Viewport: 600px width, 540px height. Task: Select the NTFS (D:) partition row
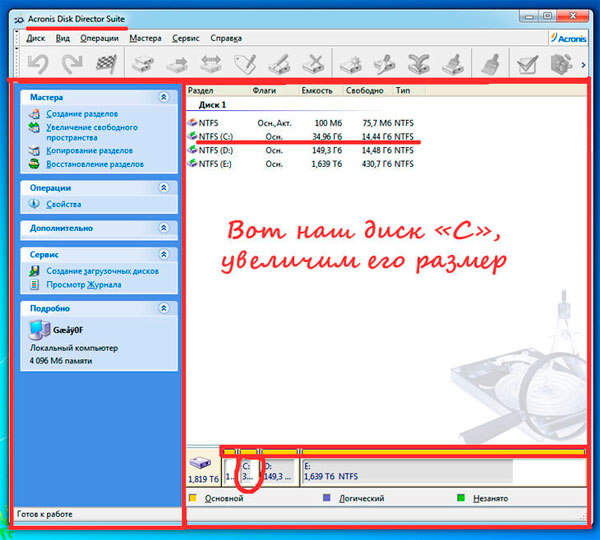point(215,150)
